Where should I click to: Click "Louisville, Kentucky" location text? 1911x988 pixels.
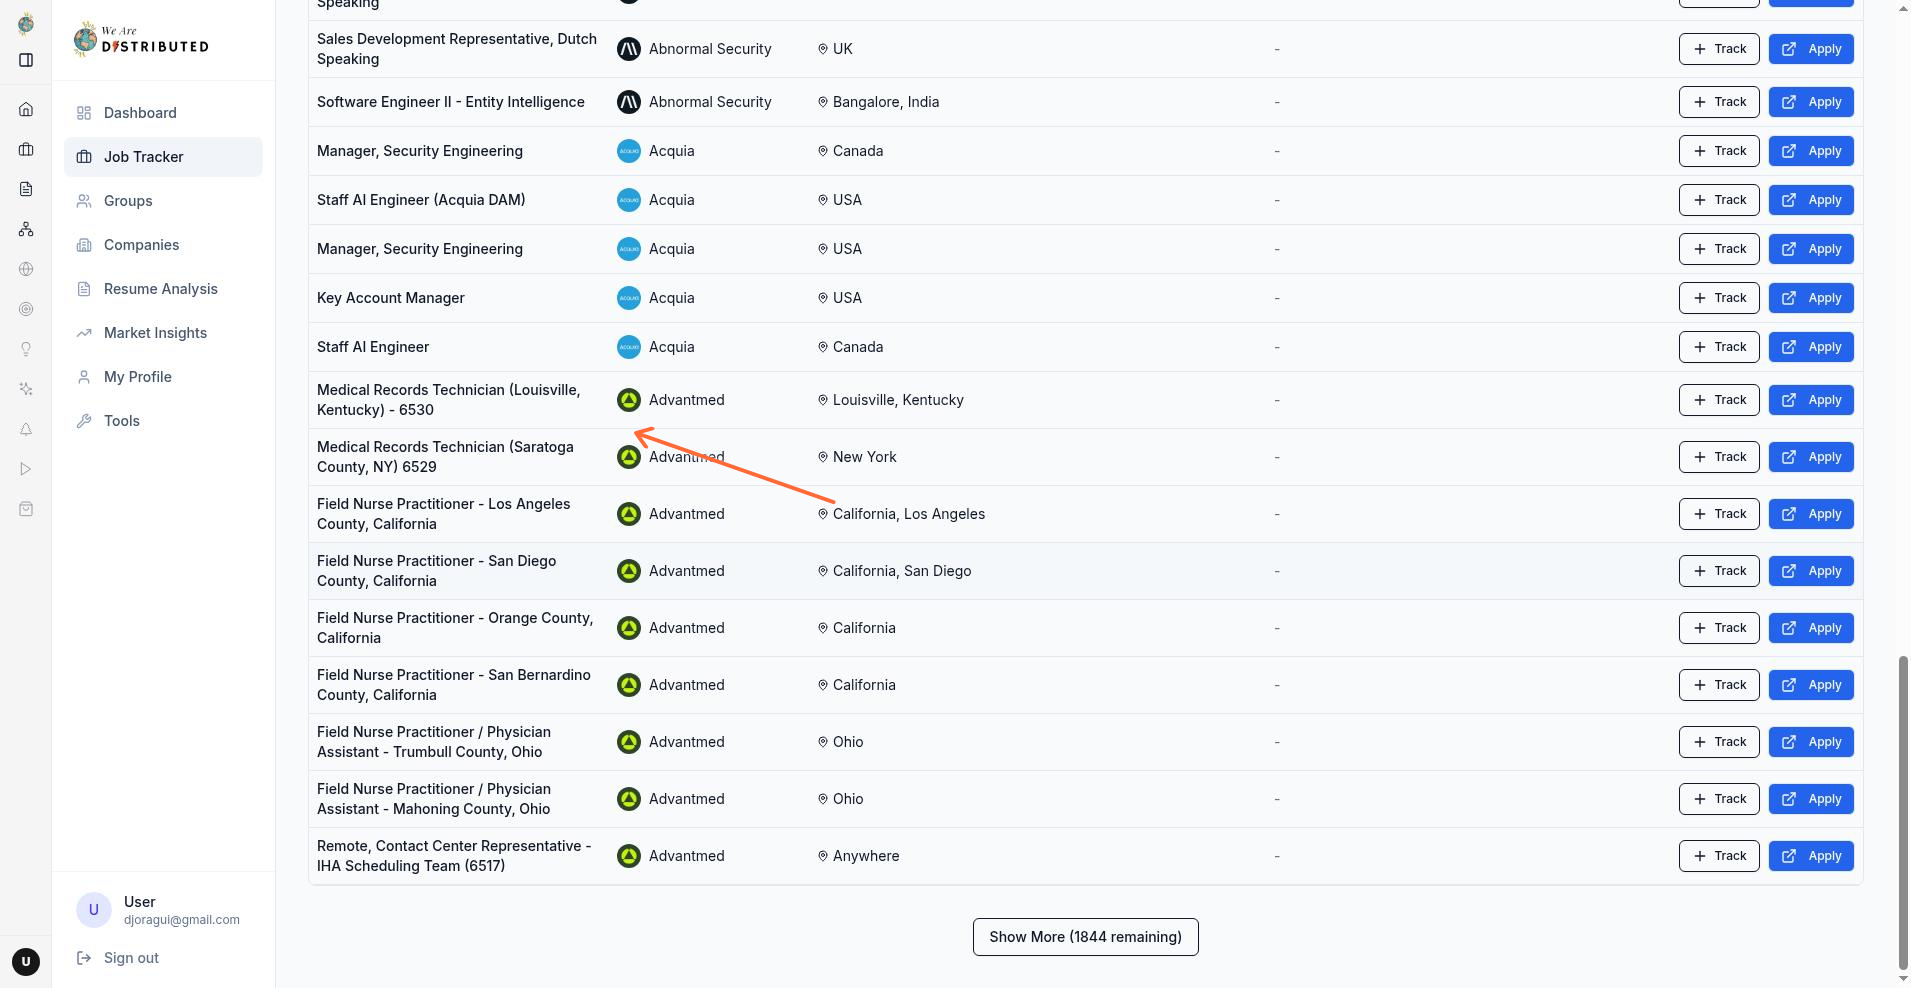point(898,400)
